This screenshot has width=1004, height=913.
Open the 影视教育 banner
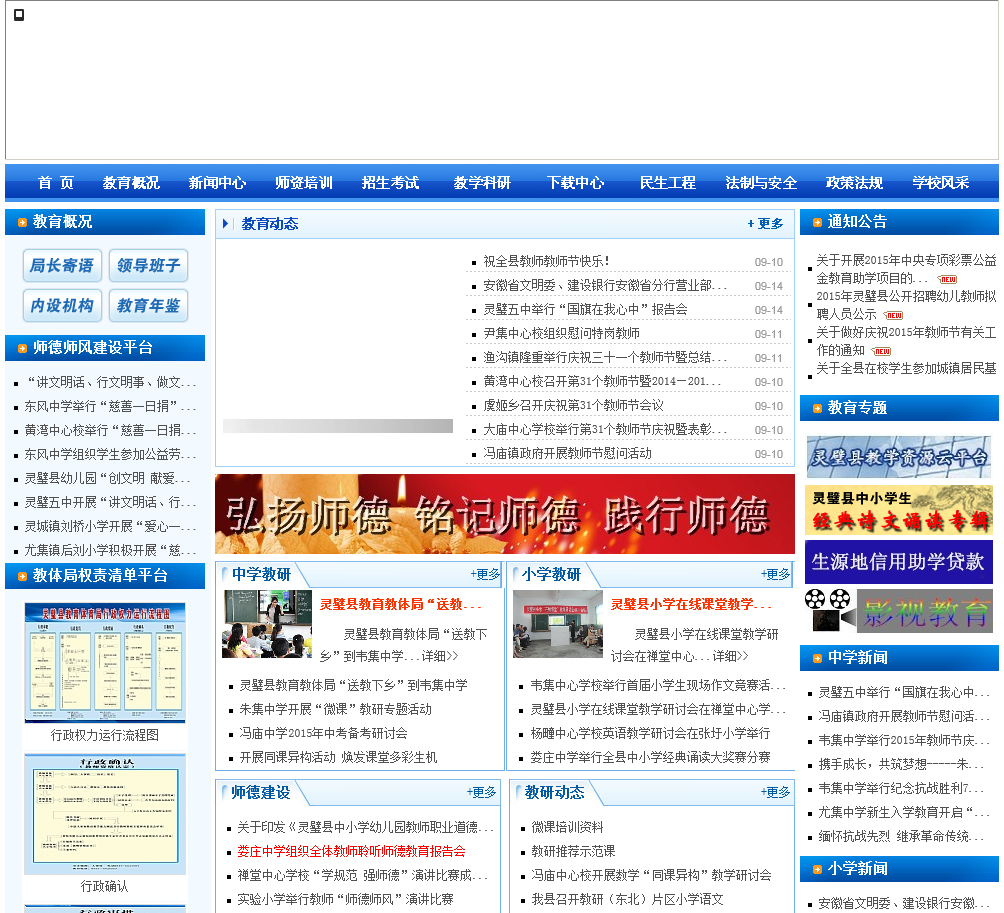pos(898,611)
